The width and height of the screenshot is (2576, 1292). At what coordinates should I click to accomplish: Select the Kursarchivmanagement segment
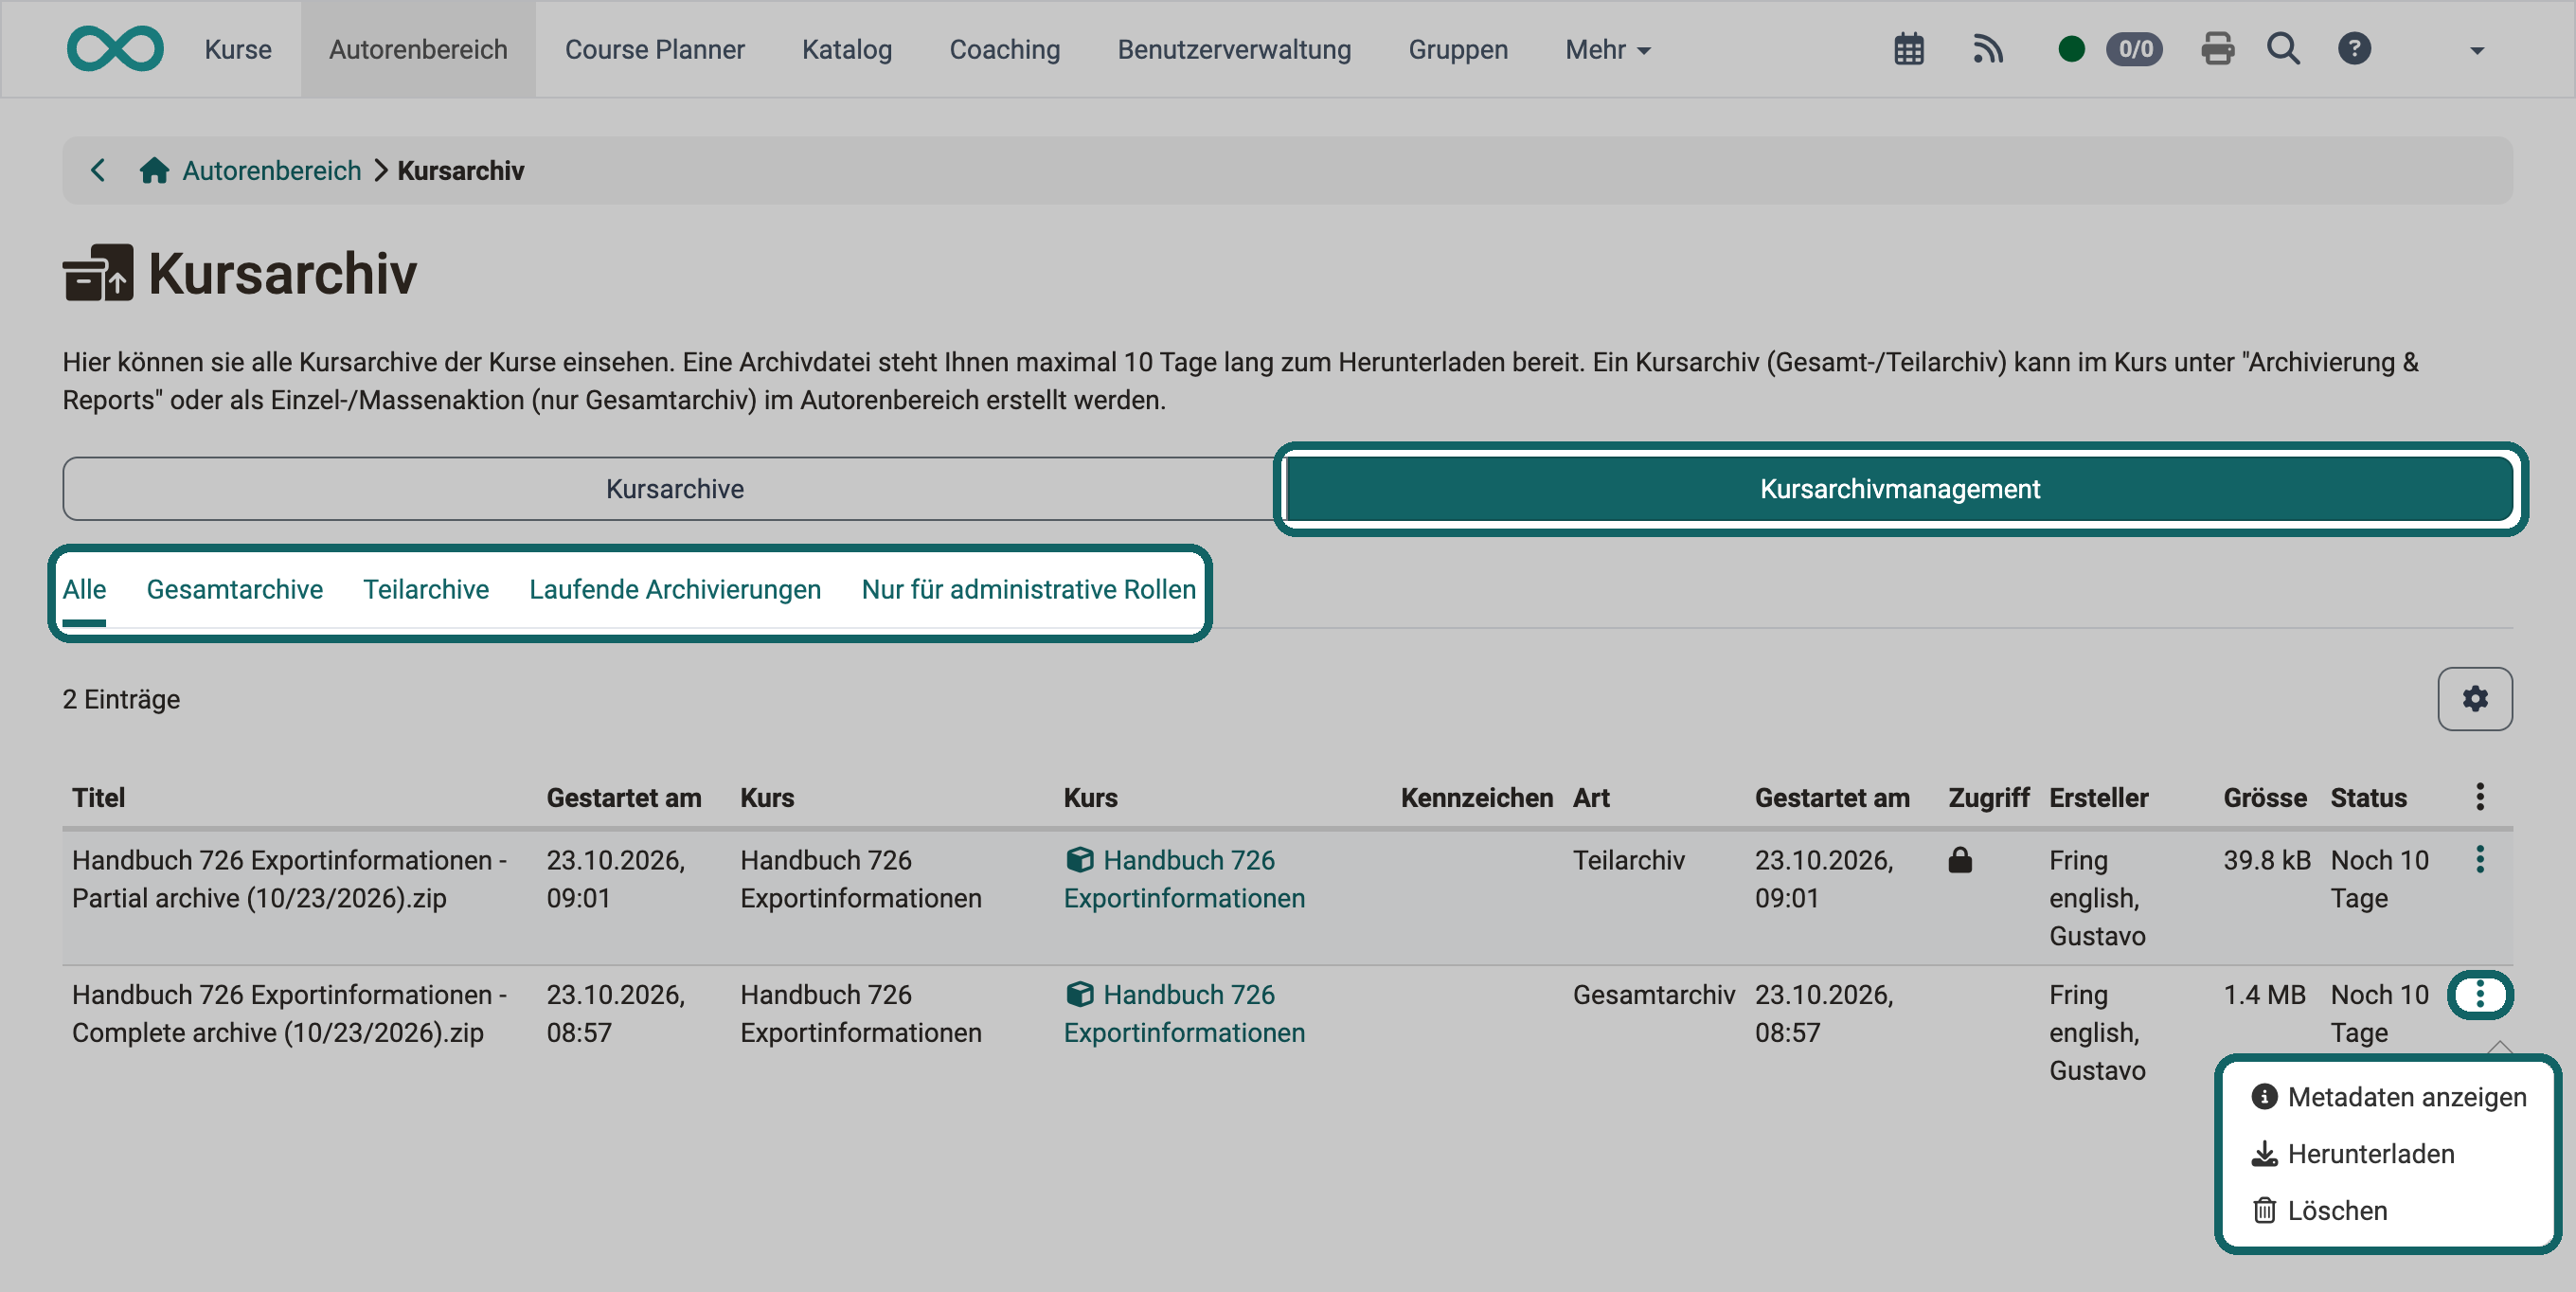1899,488
